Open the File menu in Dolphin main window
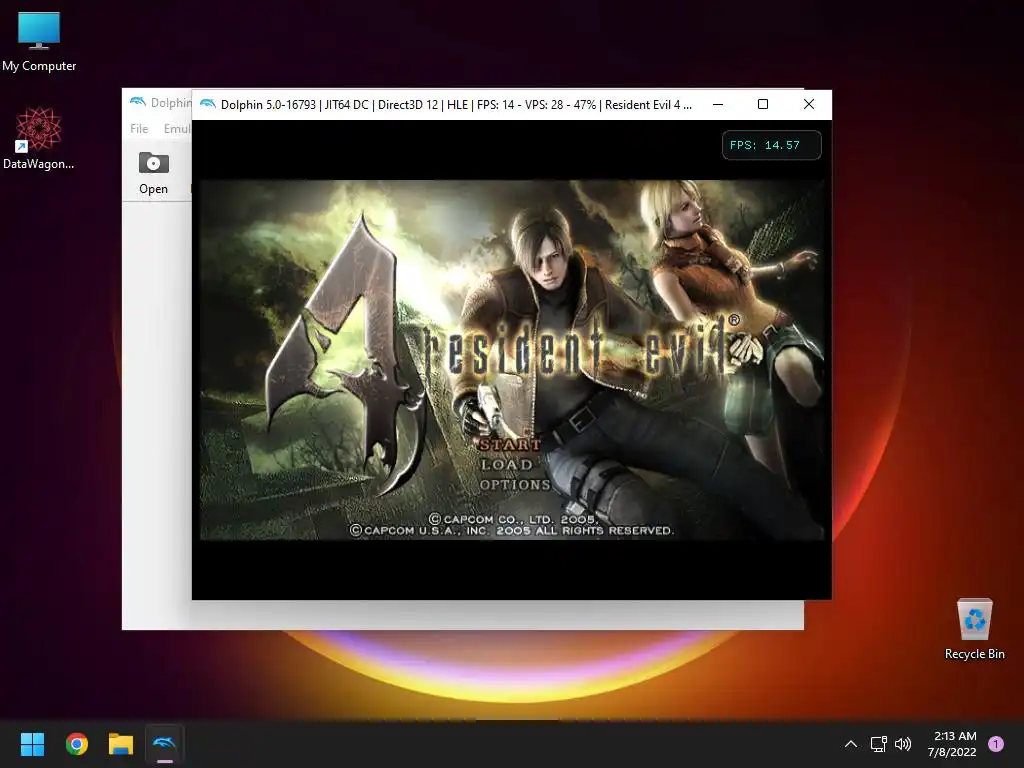1024x768 pixels. [x=139, y=129]
